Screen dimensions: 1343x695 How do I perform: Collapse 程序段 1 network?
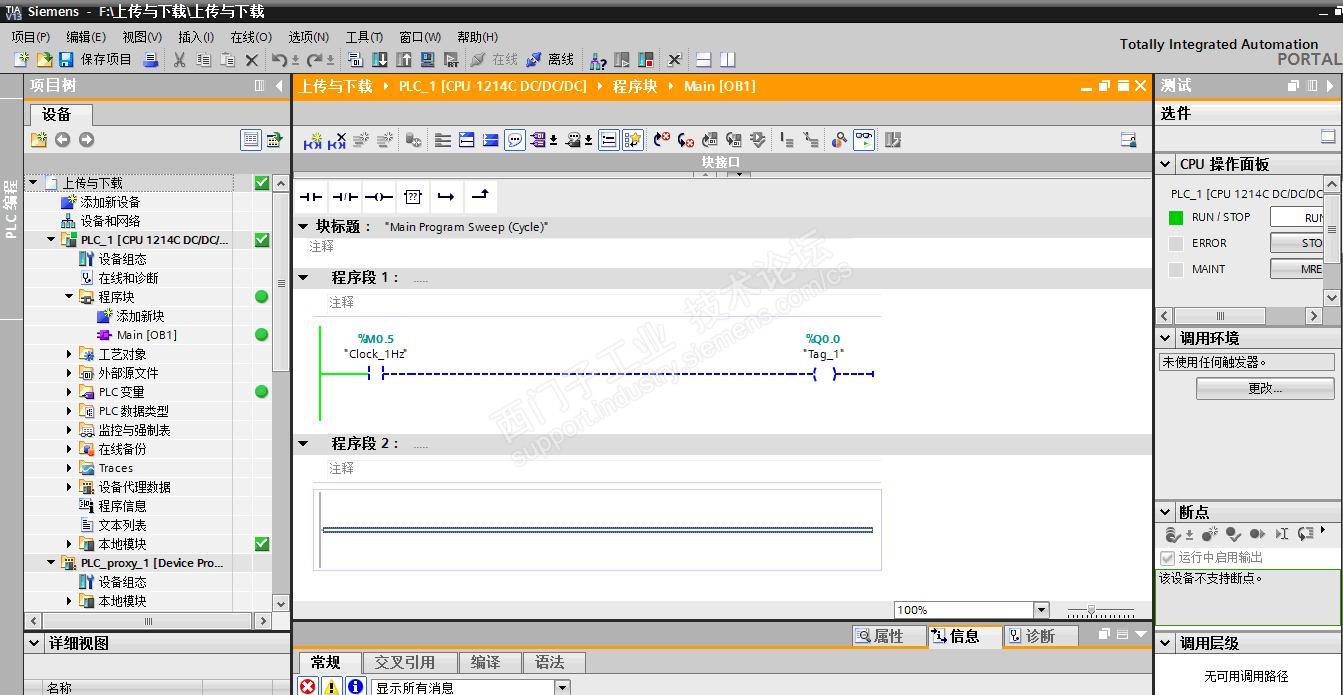point(304,277)
